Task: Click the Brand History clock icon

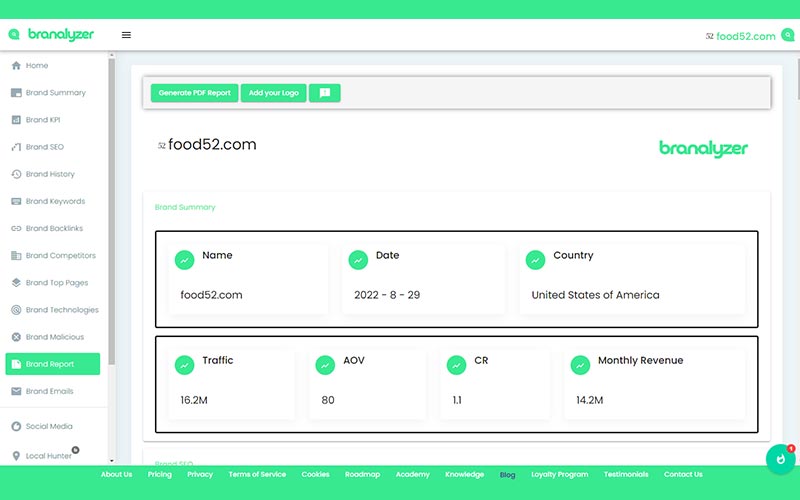Action: [16, 174]
